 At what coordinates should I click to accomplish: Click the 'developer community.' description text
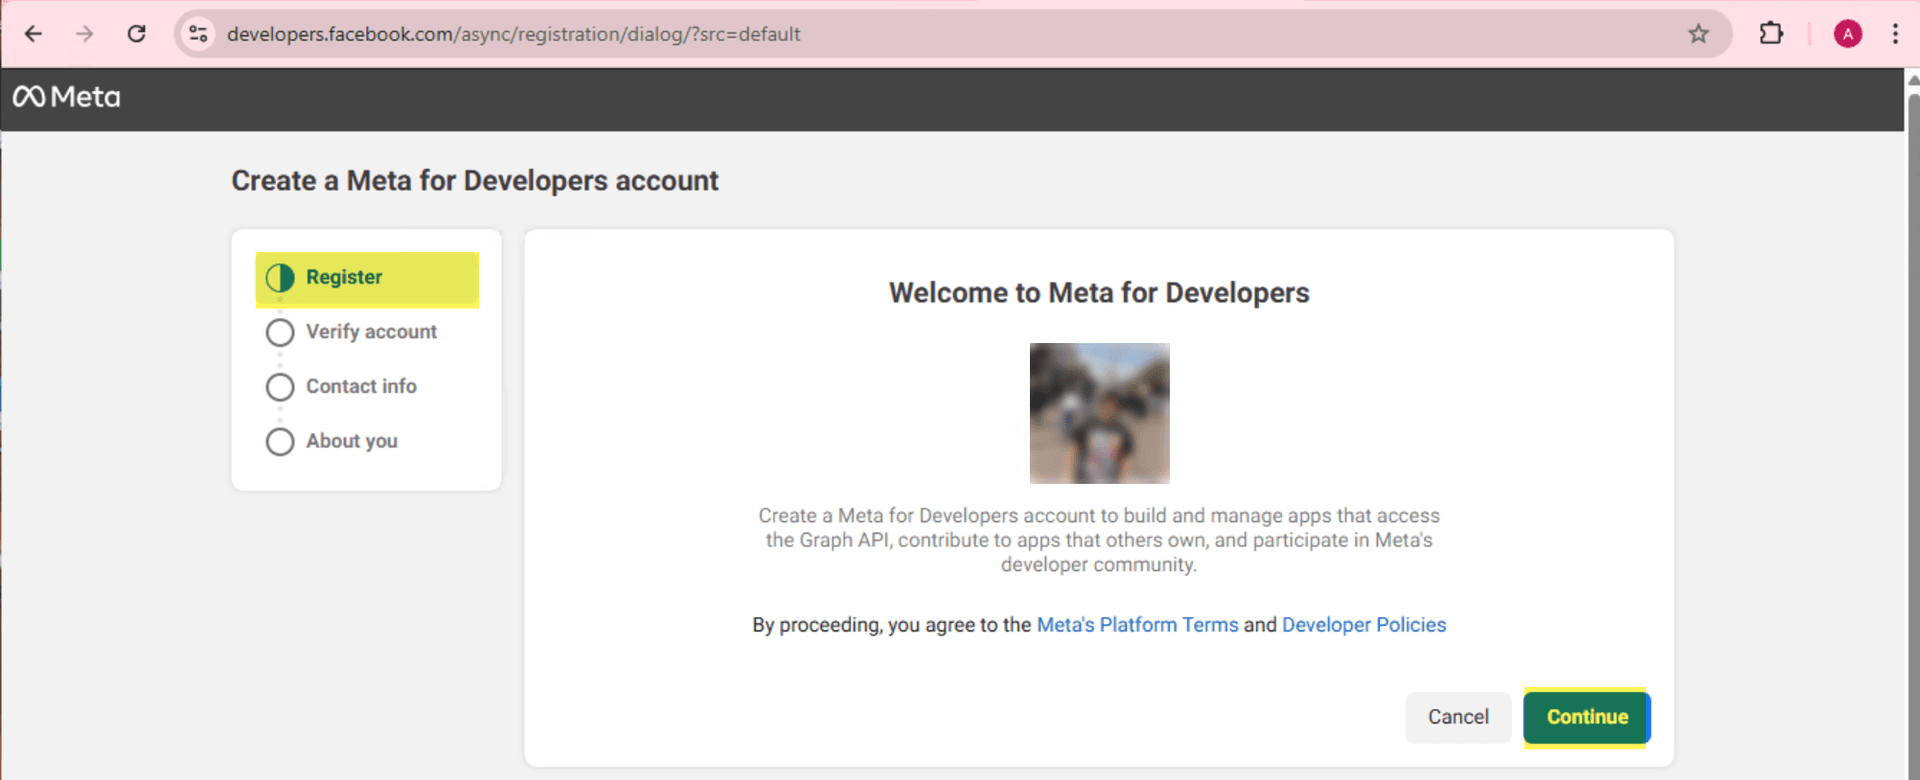[1099, 565]
